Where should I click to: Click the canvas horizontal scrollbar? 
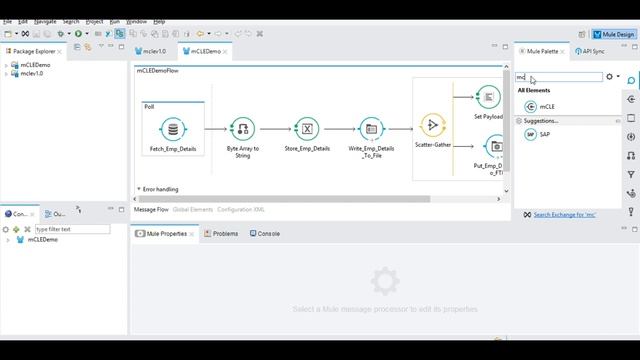pos(284,199)
